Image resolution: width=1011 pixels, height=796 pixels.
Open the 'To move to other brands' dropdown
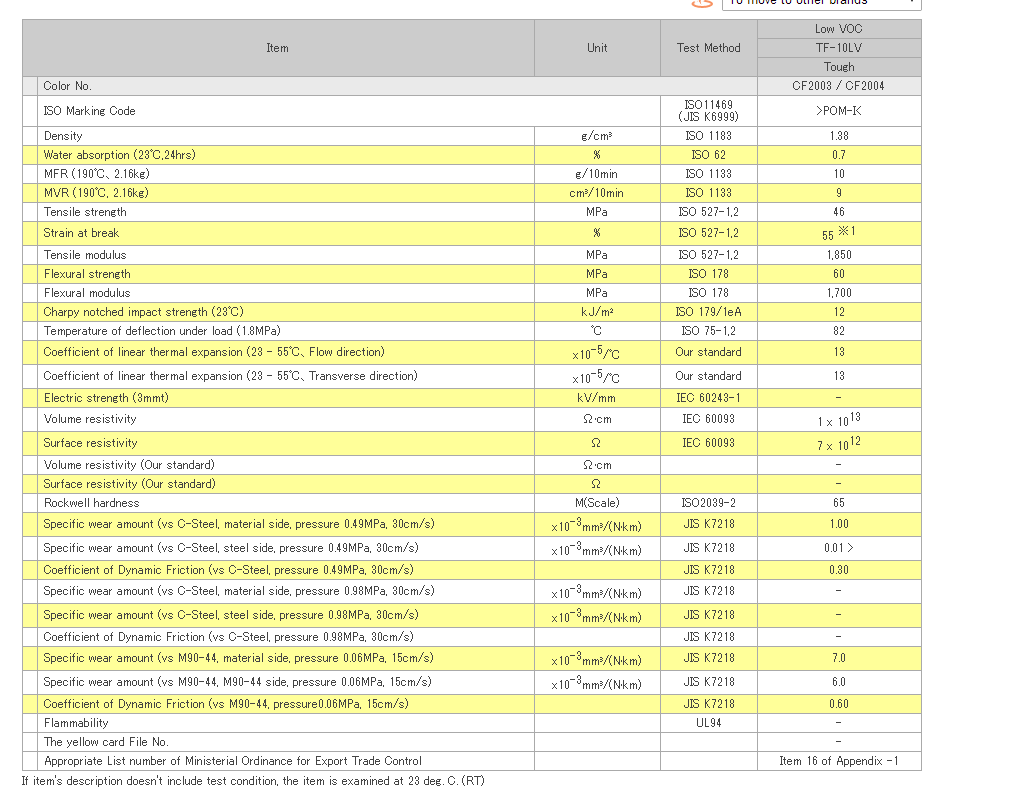click(821, 3)
